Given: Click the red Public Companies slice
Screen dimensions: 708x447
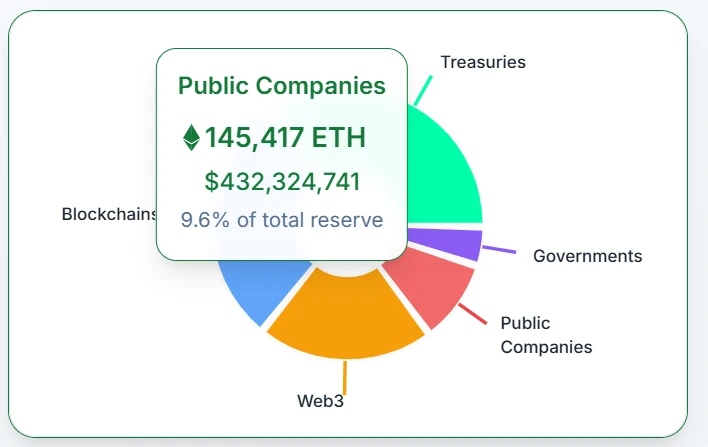Looking at the screenshot, I should pos(428,286).
